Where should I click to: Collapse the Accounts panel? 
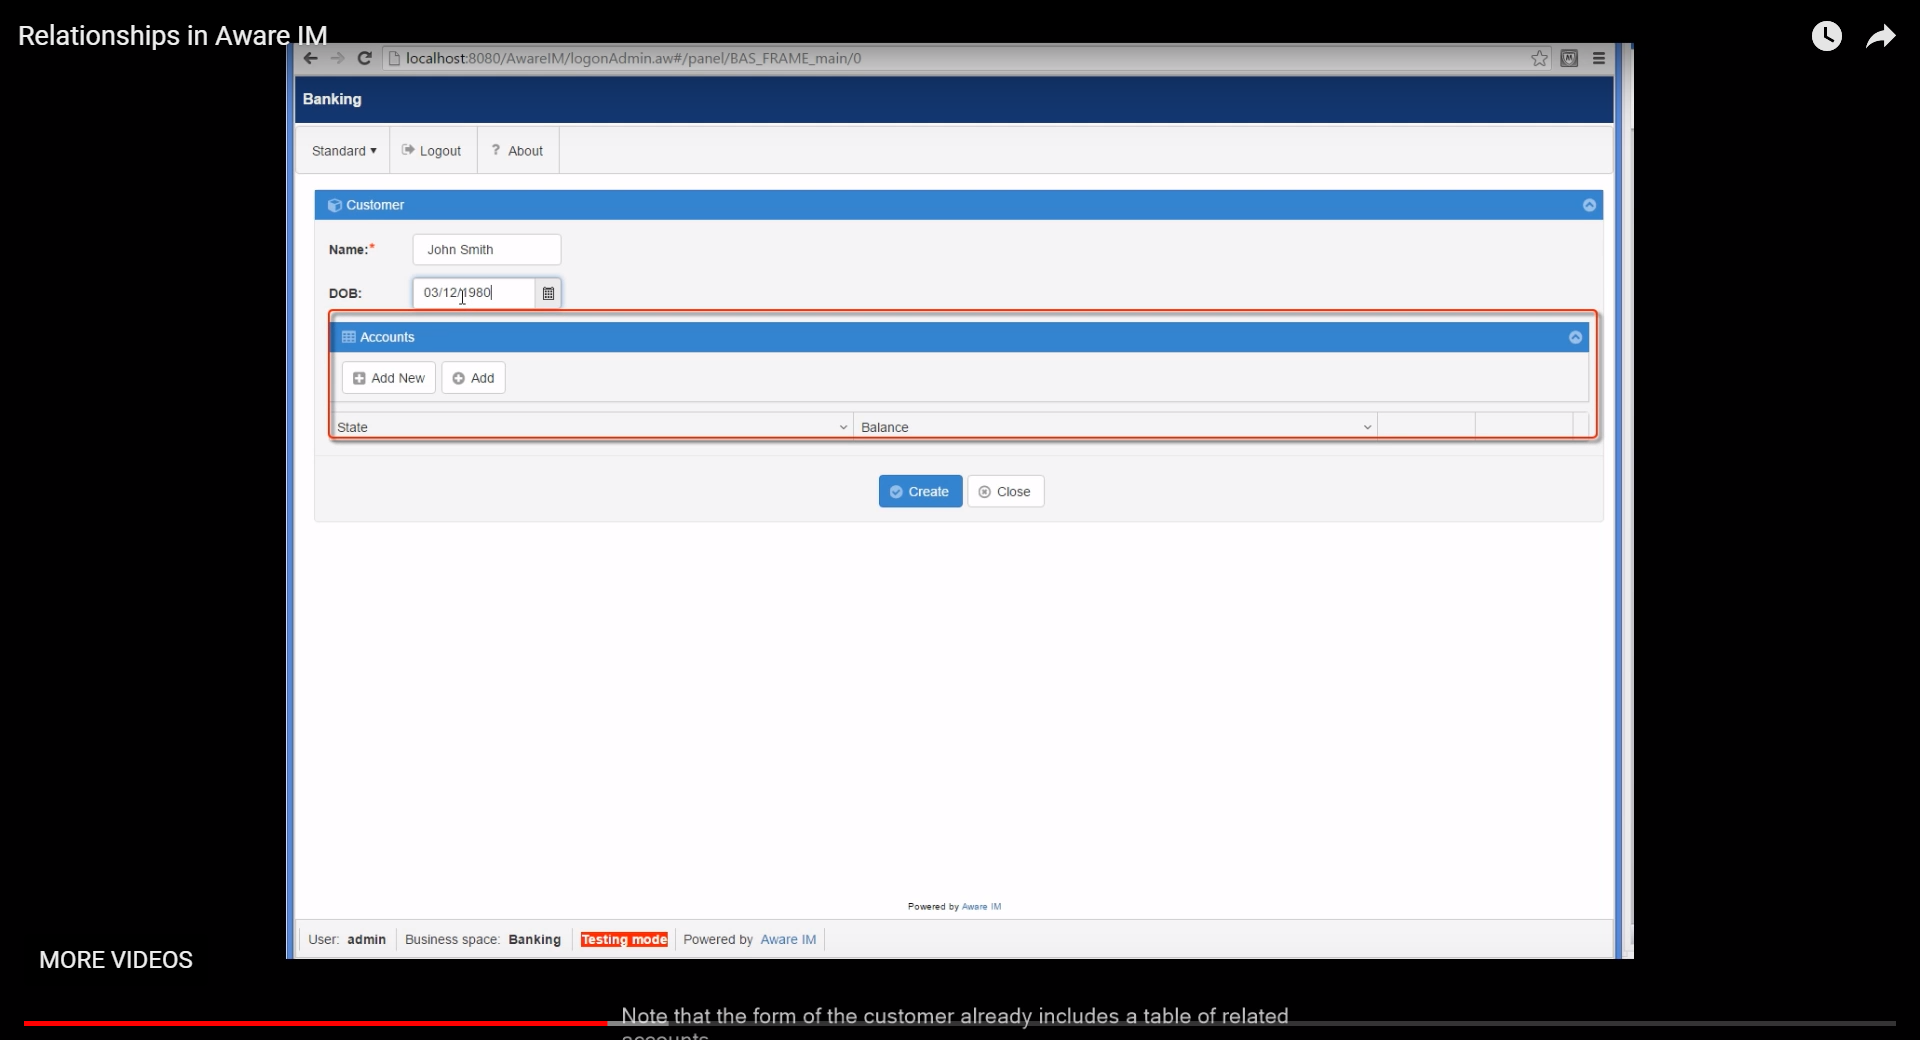(1575, 337)
